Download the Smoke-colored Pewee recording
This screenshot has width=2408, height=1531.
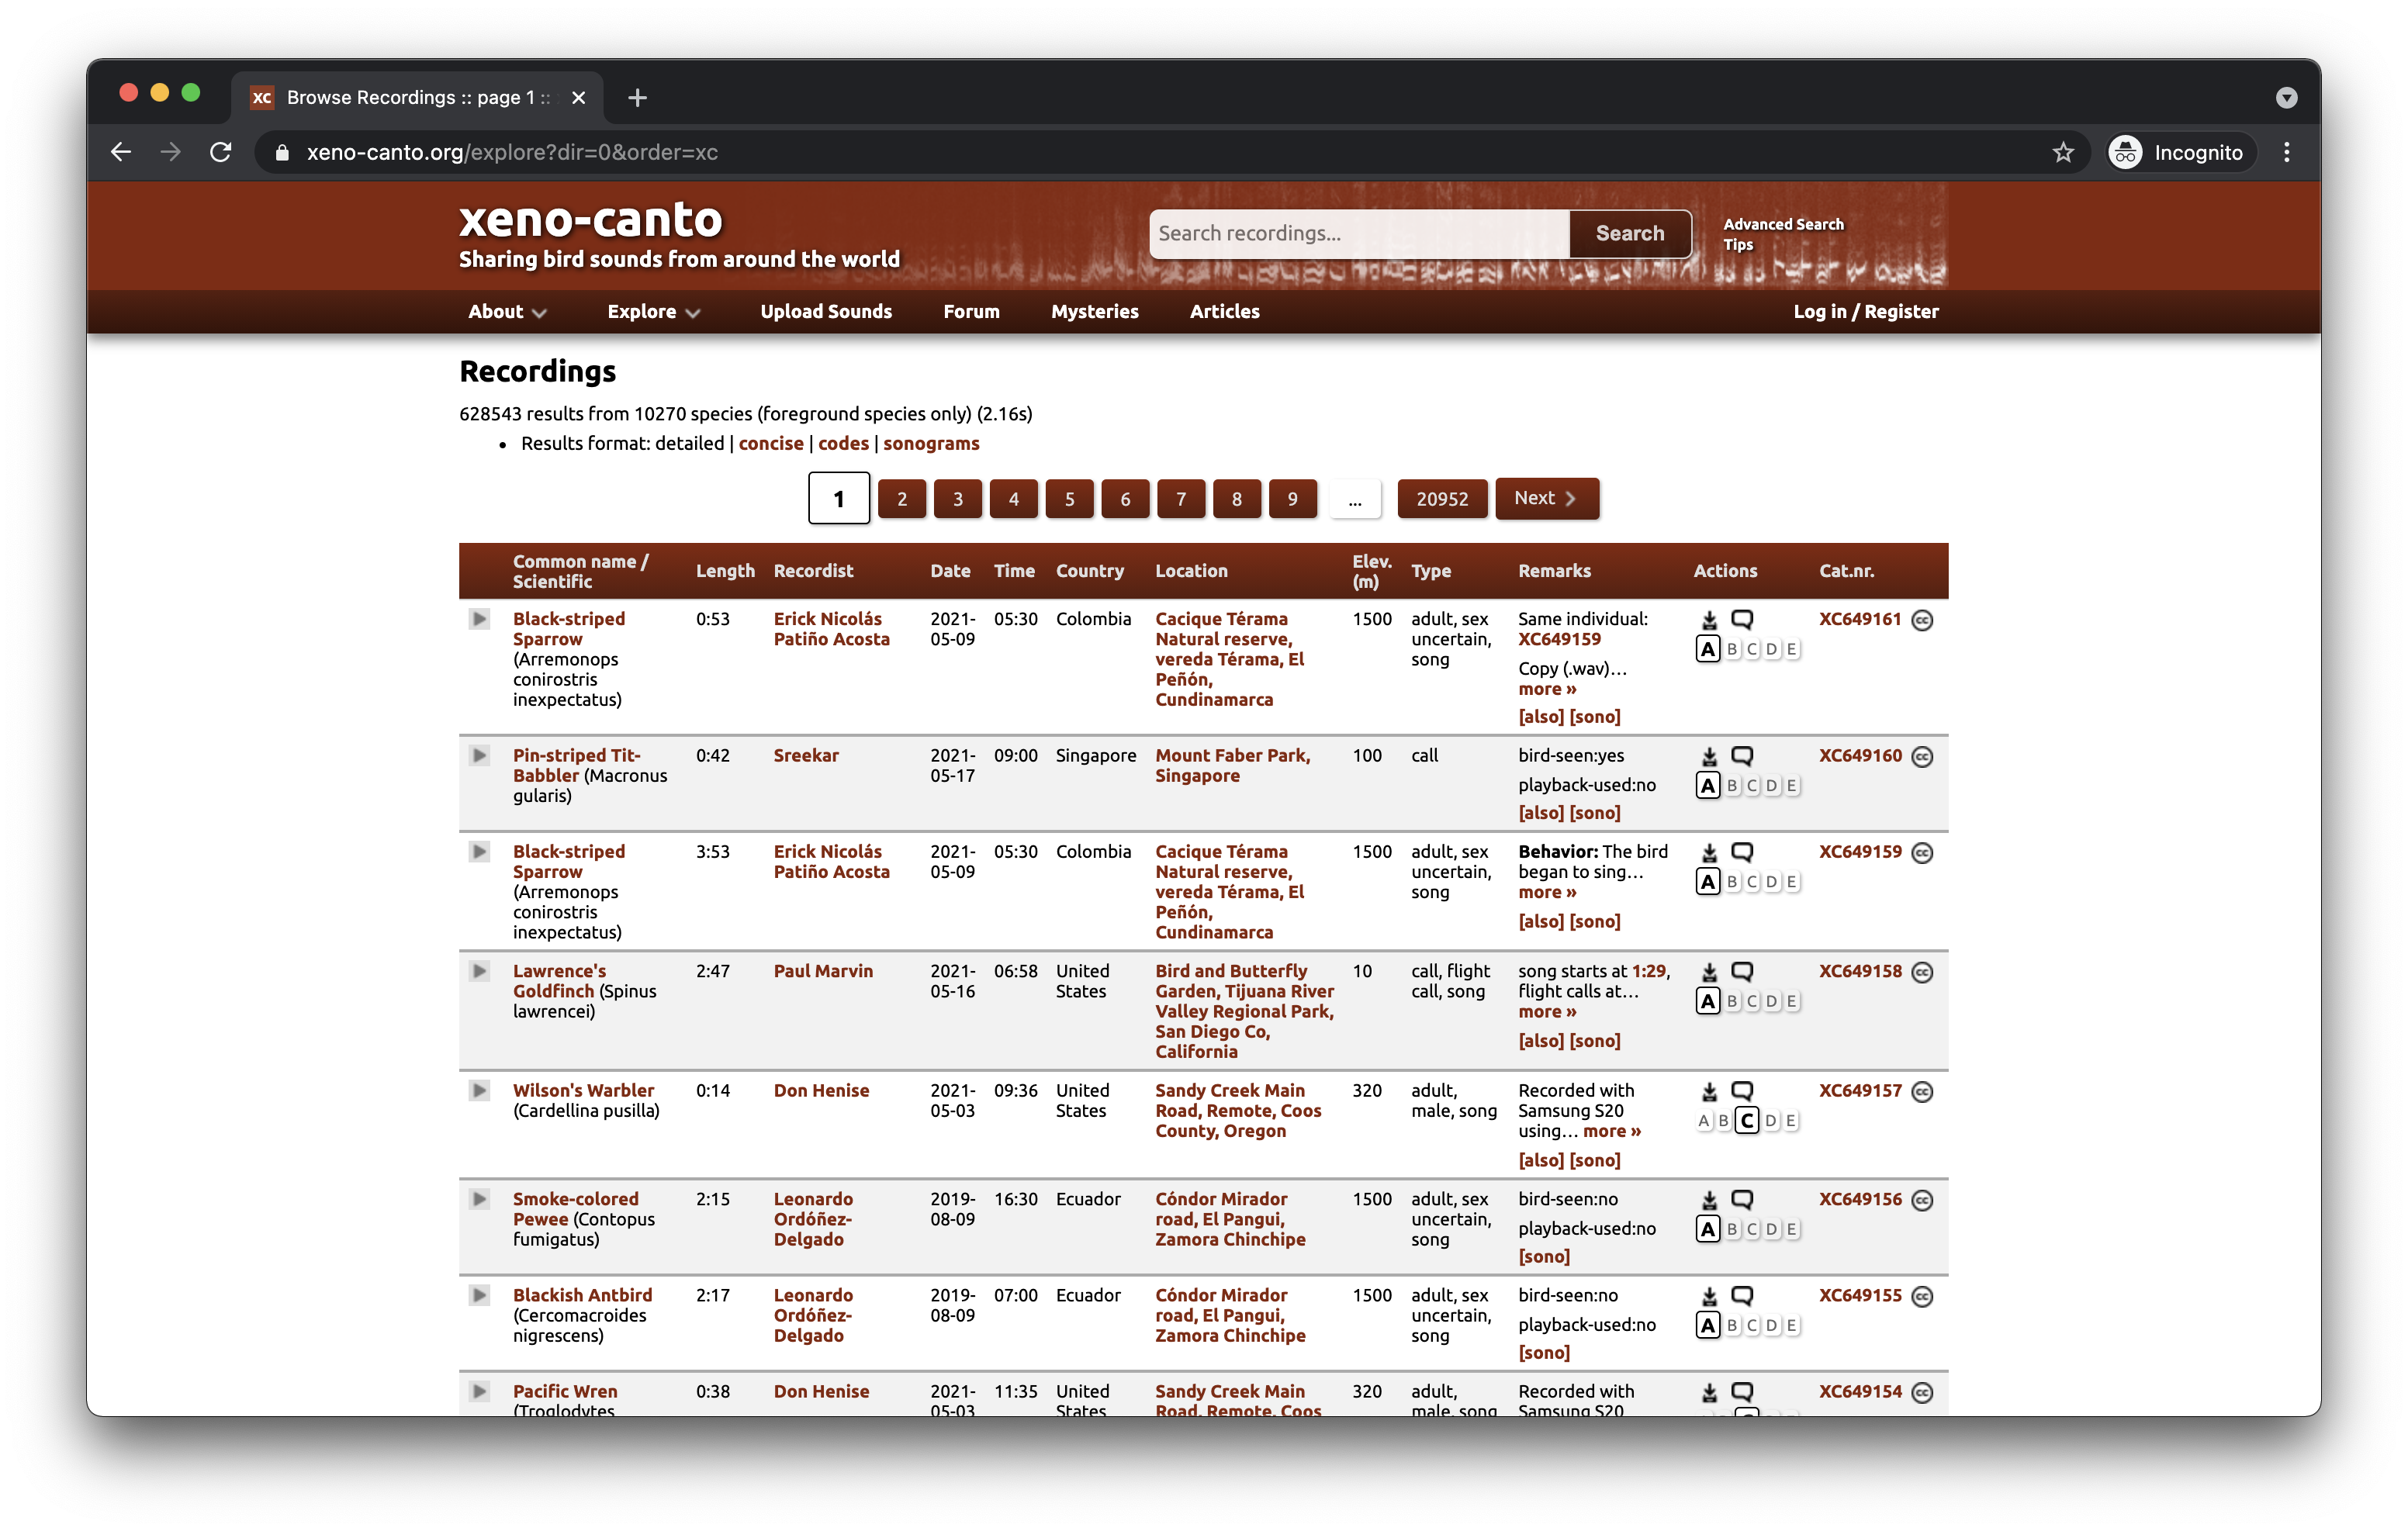click(x=1709, y=1200)
